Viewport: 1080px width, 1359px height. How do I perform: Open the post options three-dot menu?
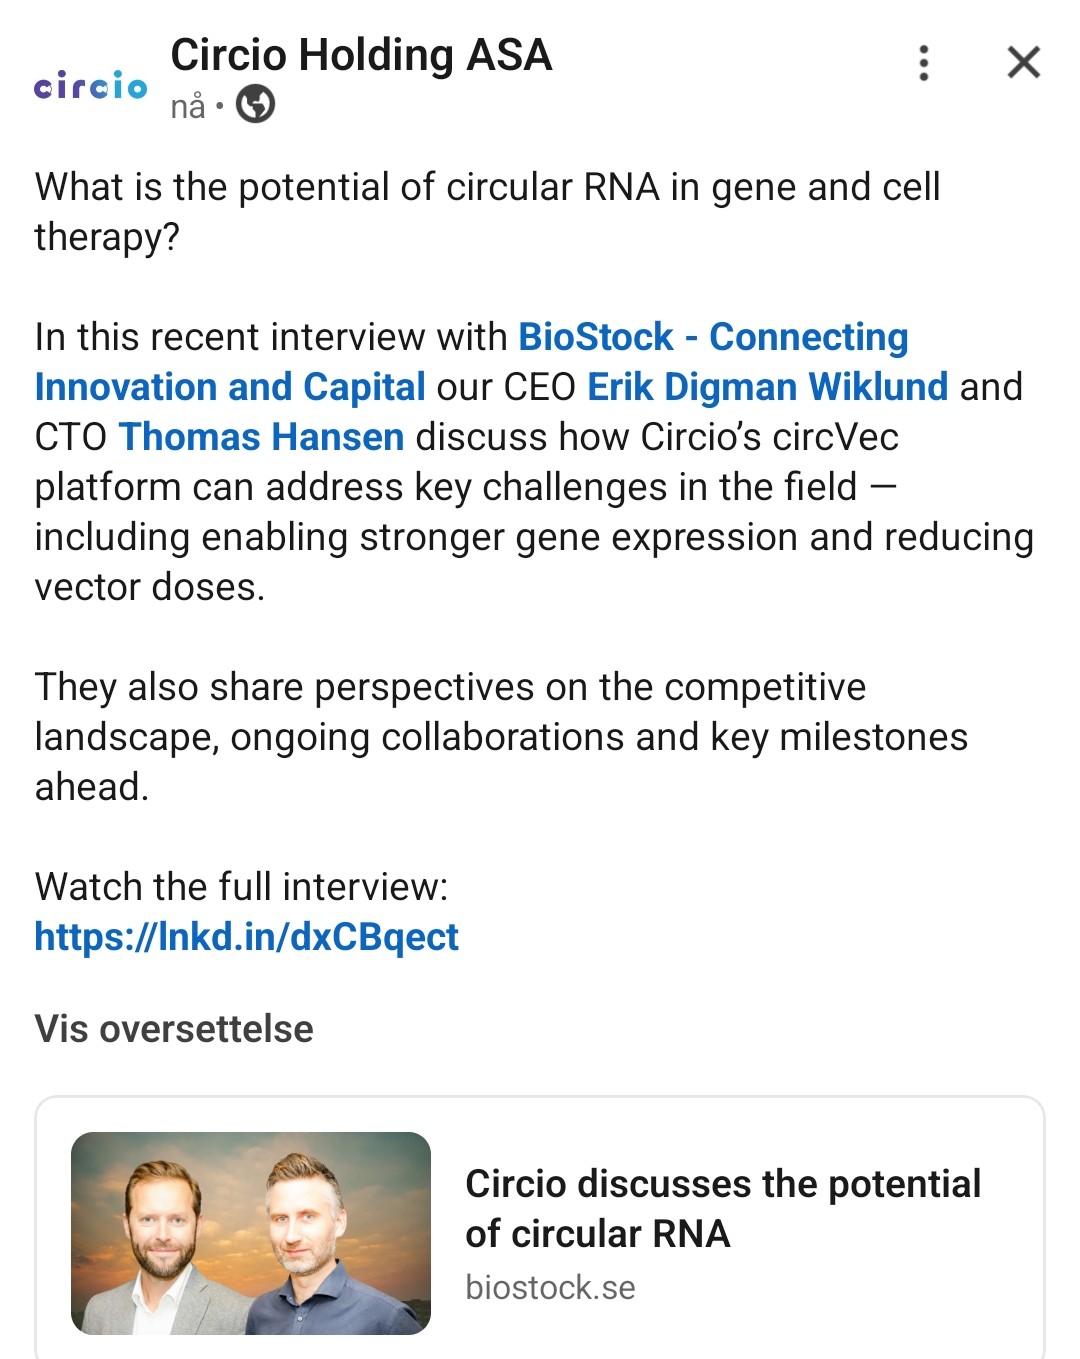tap(924, 63)
